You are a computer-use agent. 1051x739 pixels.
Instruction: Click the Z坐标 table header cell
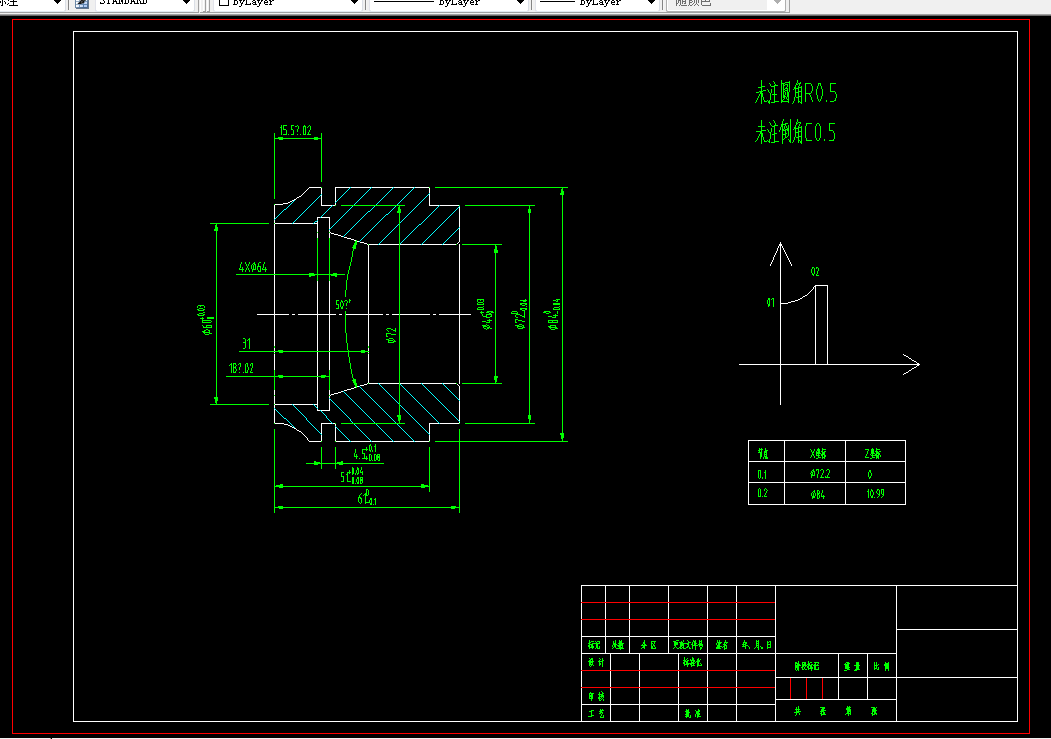[x=873, y=454]
